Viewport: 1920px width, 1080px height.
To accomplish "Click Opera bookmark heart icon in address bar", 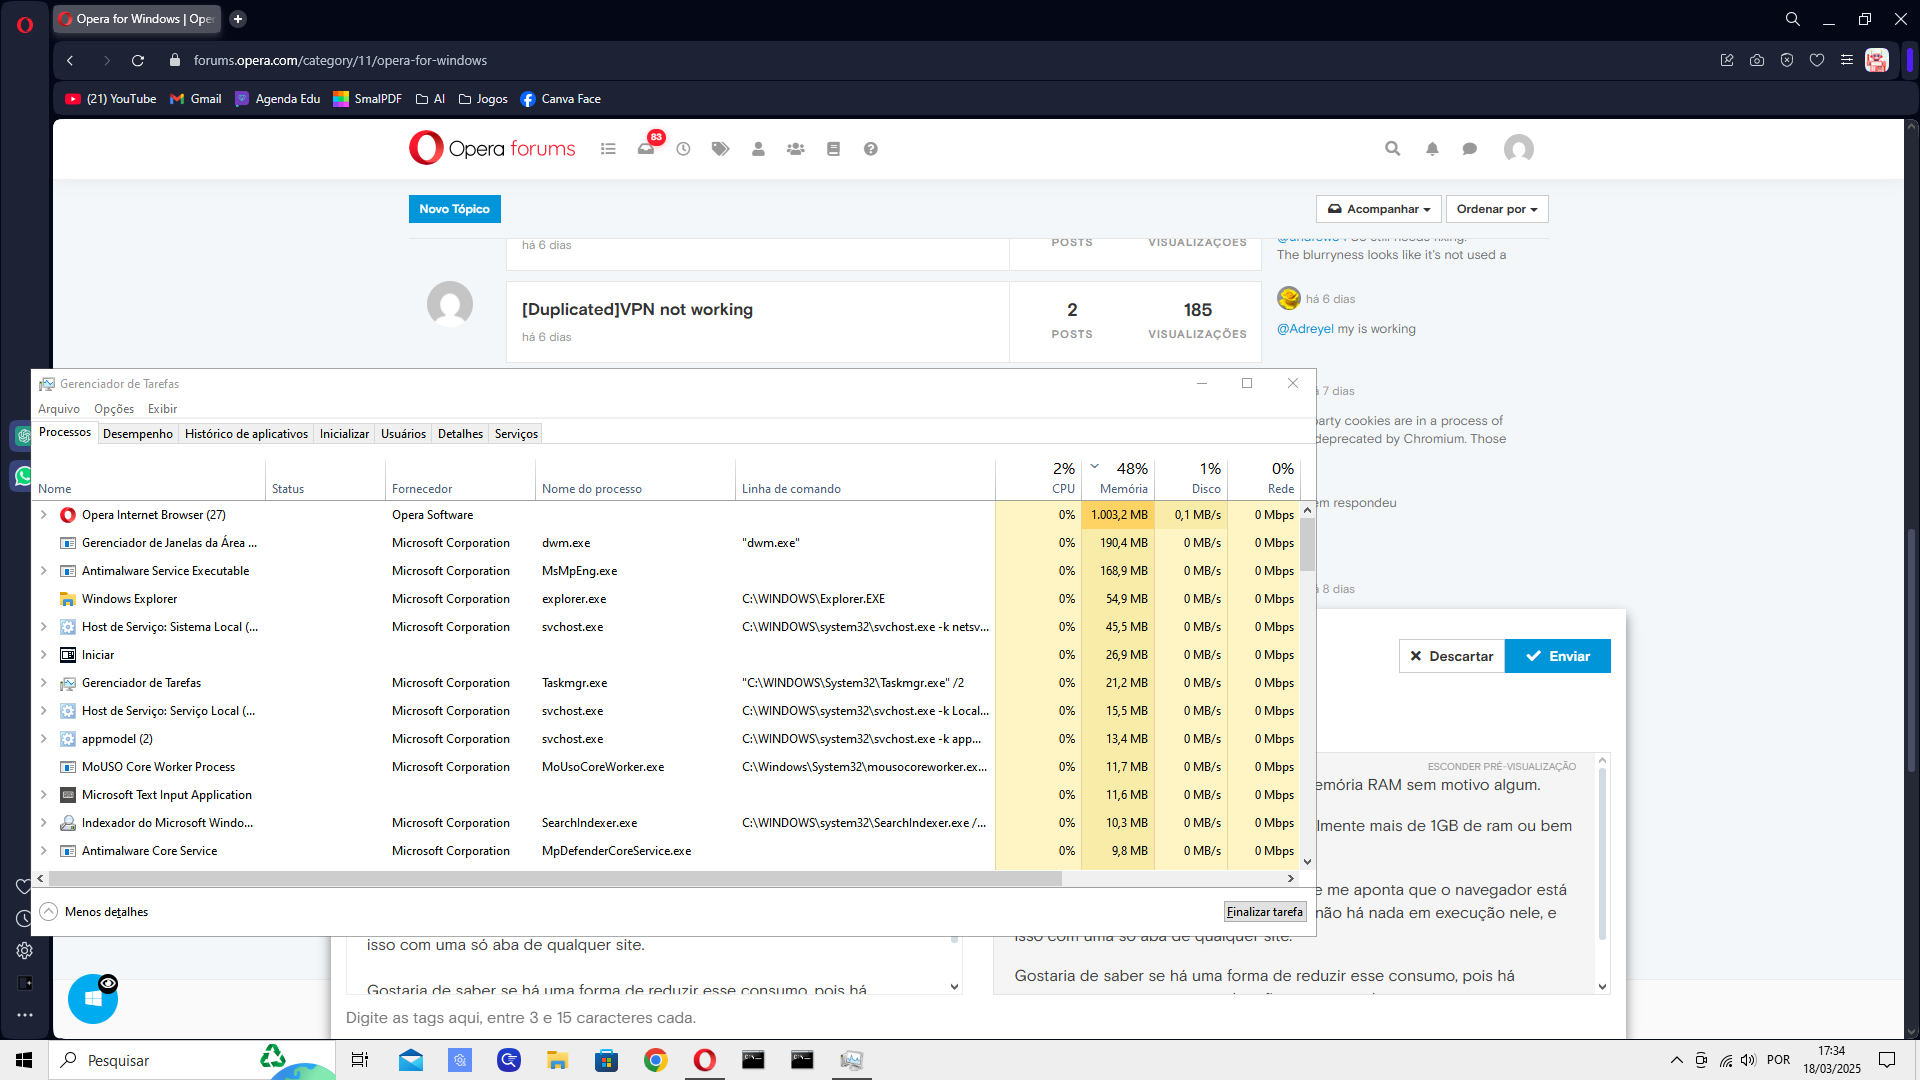I will tap(1817, 60).
